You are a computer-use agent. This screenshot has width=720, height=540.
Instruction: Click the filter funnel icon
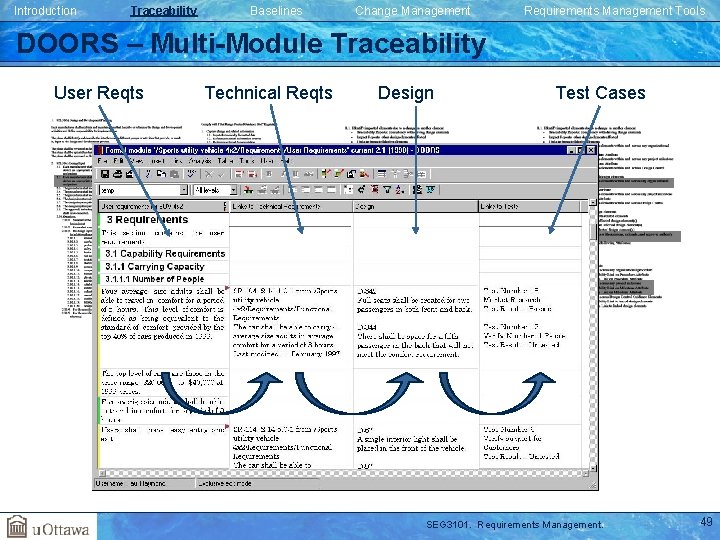click(x=387, y=190)
